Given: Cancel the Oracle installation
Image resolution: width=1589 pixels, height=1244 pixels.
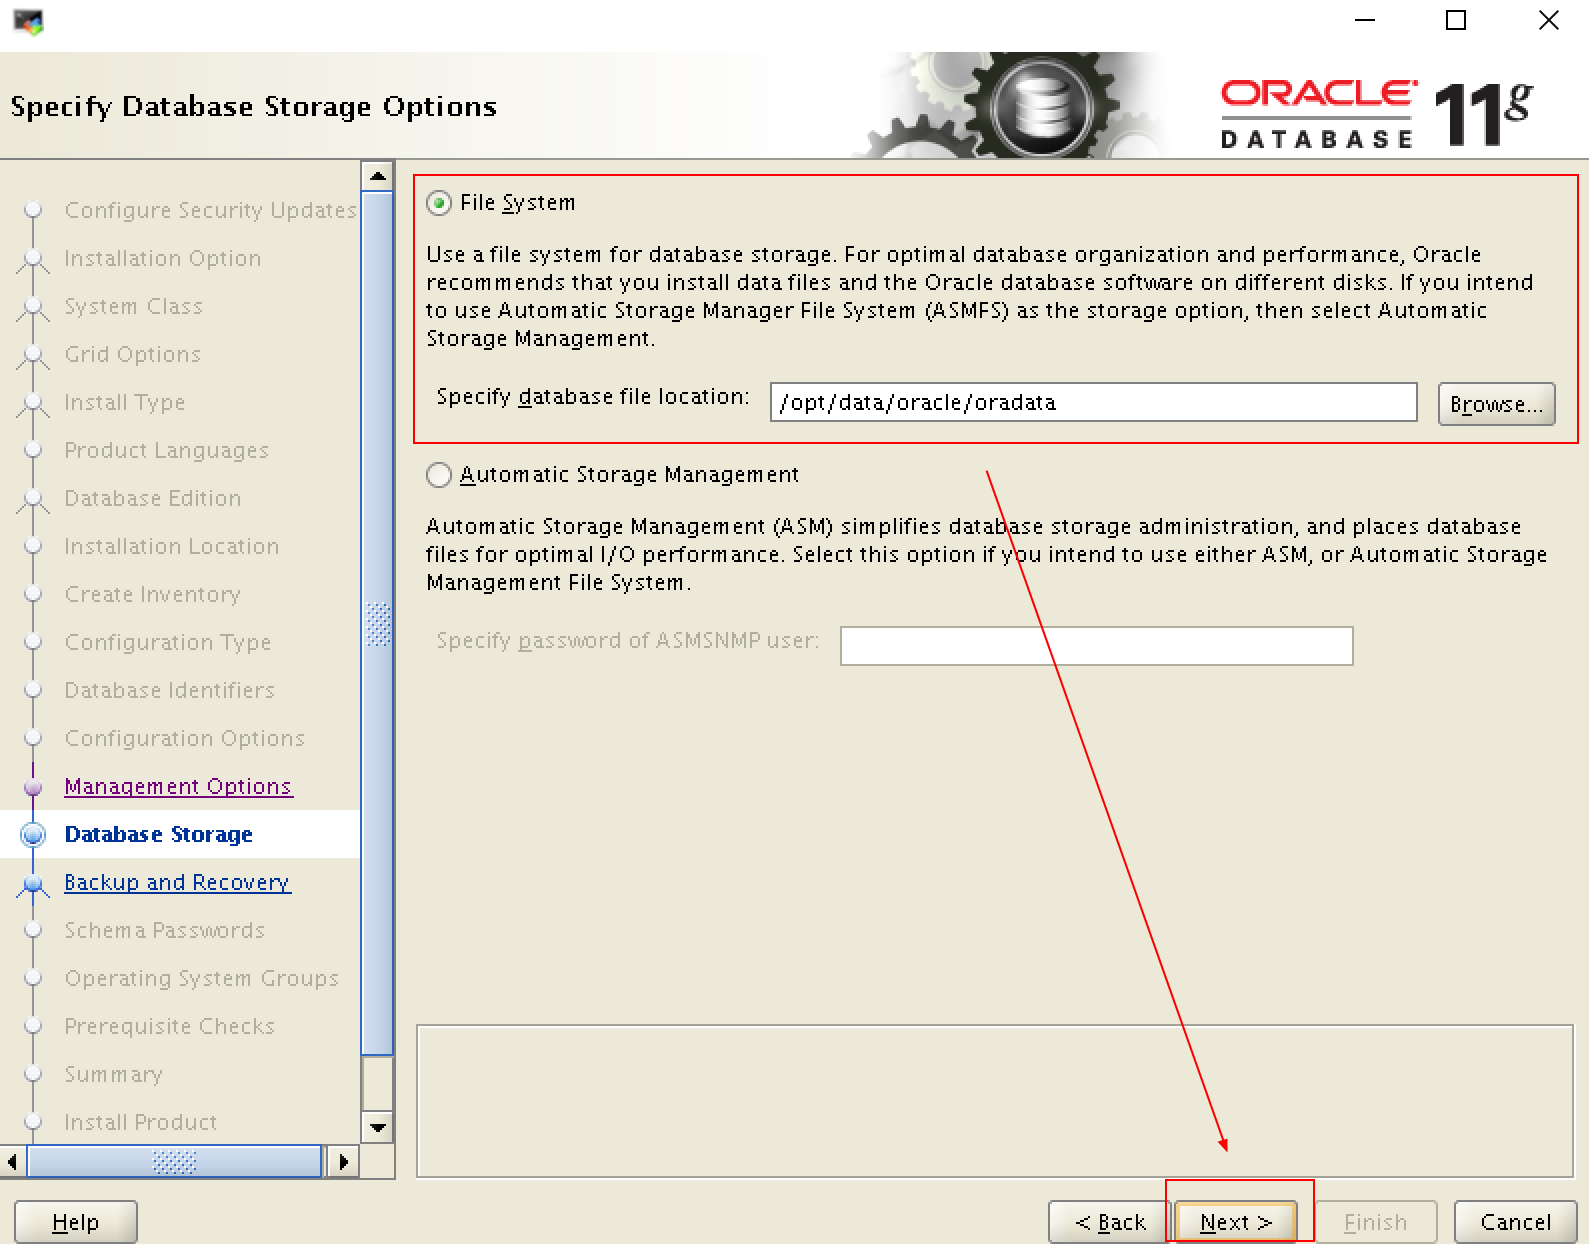Looking at the screenshot, I should tap(1514, 1221).
